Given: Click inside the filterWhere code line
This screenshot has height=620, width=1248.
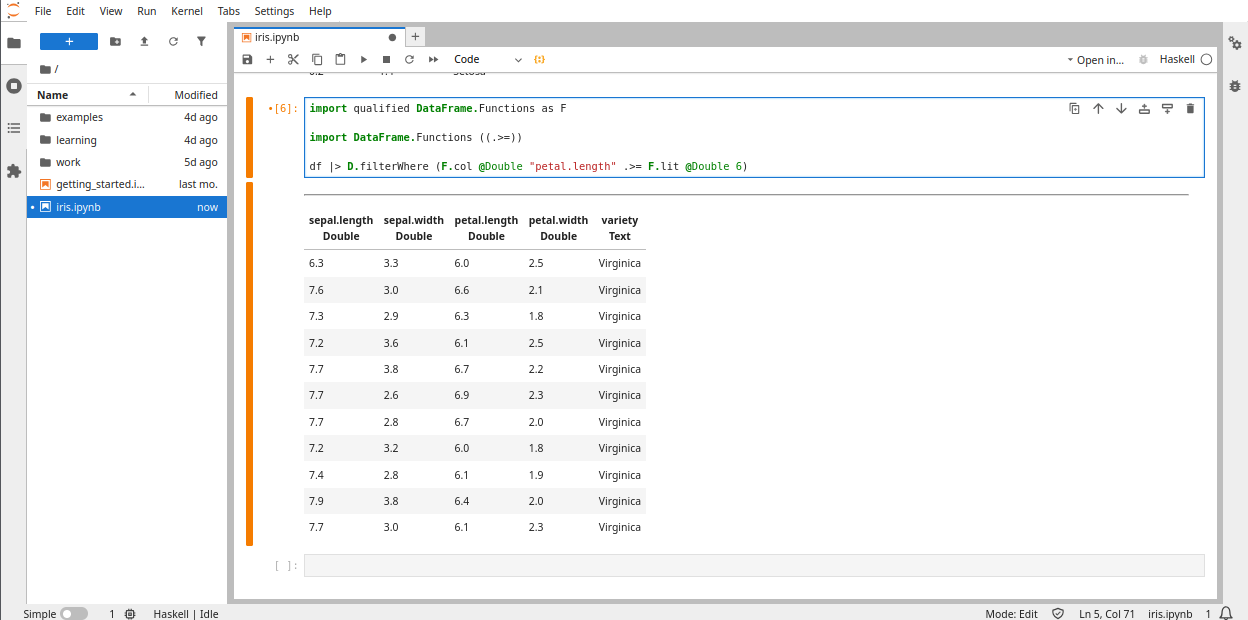Looking at the screenshot, I should click(528, 166).
